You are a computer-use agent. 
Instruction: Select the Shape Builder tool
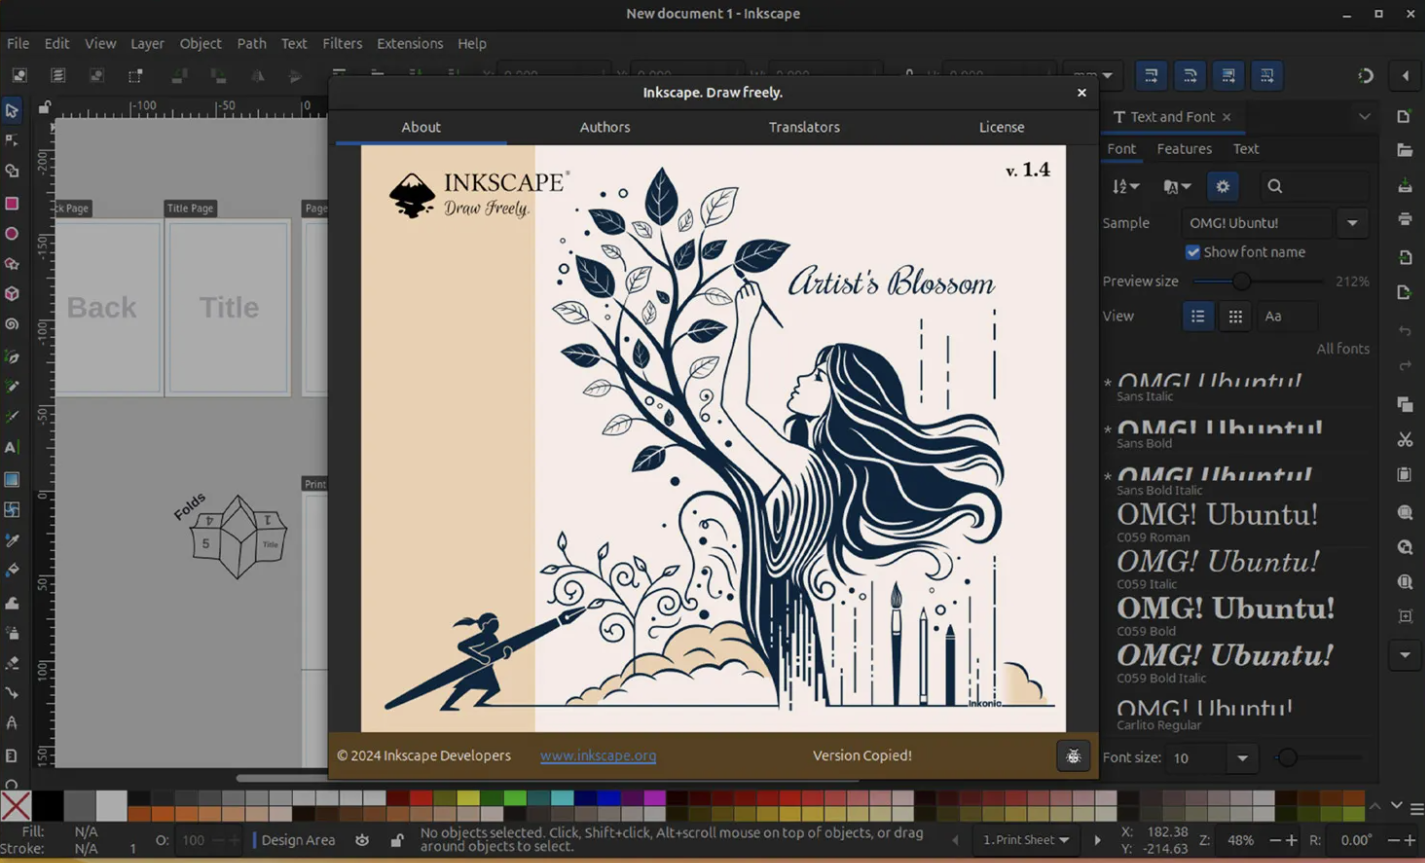[11, 172]
